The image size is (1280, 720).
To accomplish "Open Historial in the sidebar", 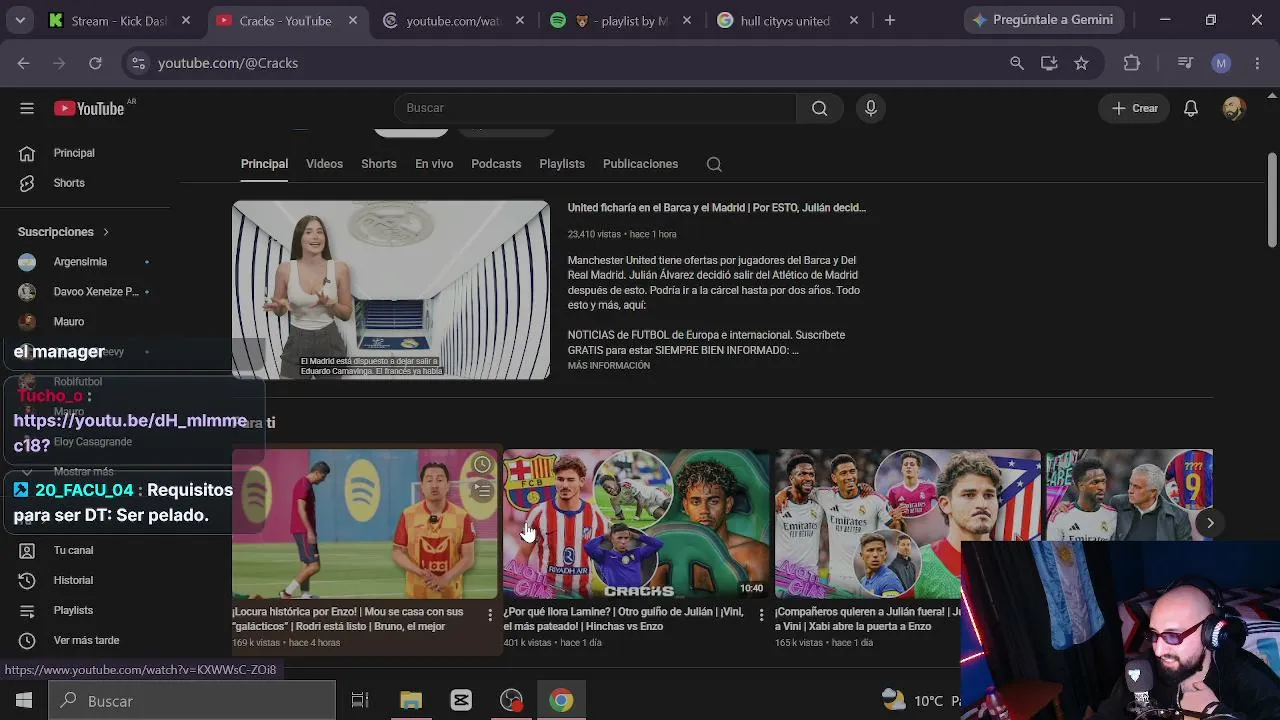I will click(x=73, y=580).
